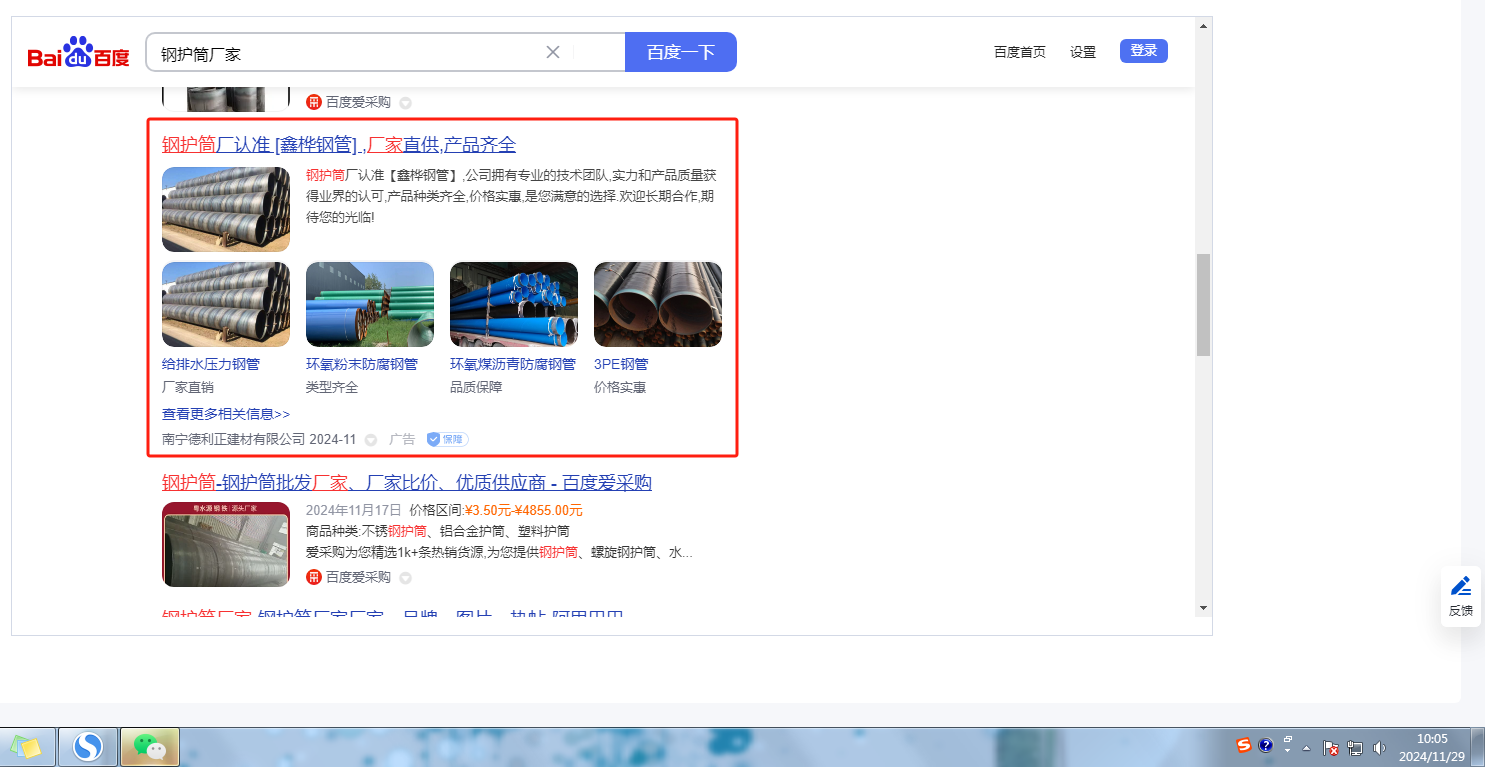Click the 给排水压力钢管 link
Image resolution: width=1485 pixels, height=767 pixels.
pyautogui.click(x=211, y=364)
